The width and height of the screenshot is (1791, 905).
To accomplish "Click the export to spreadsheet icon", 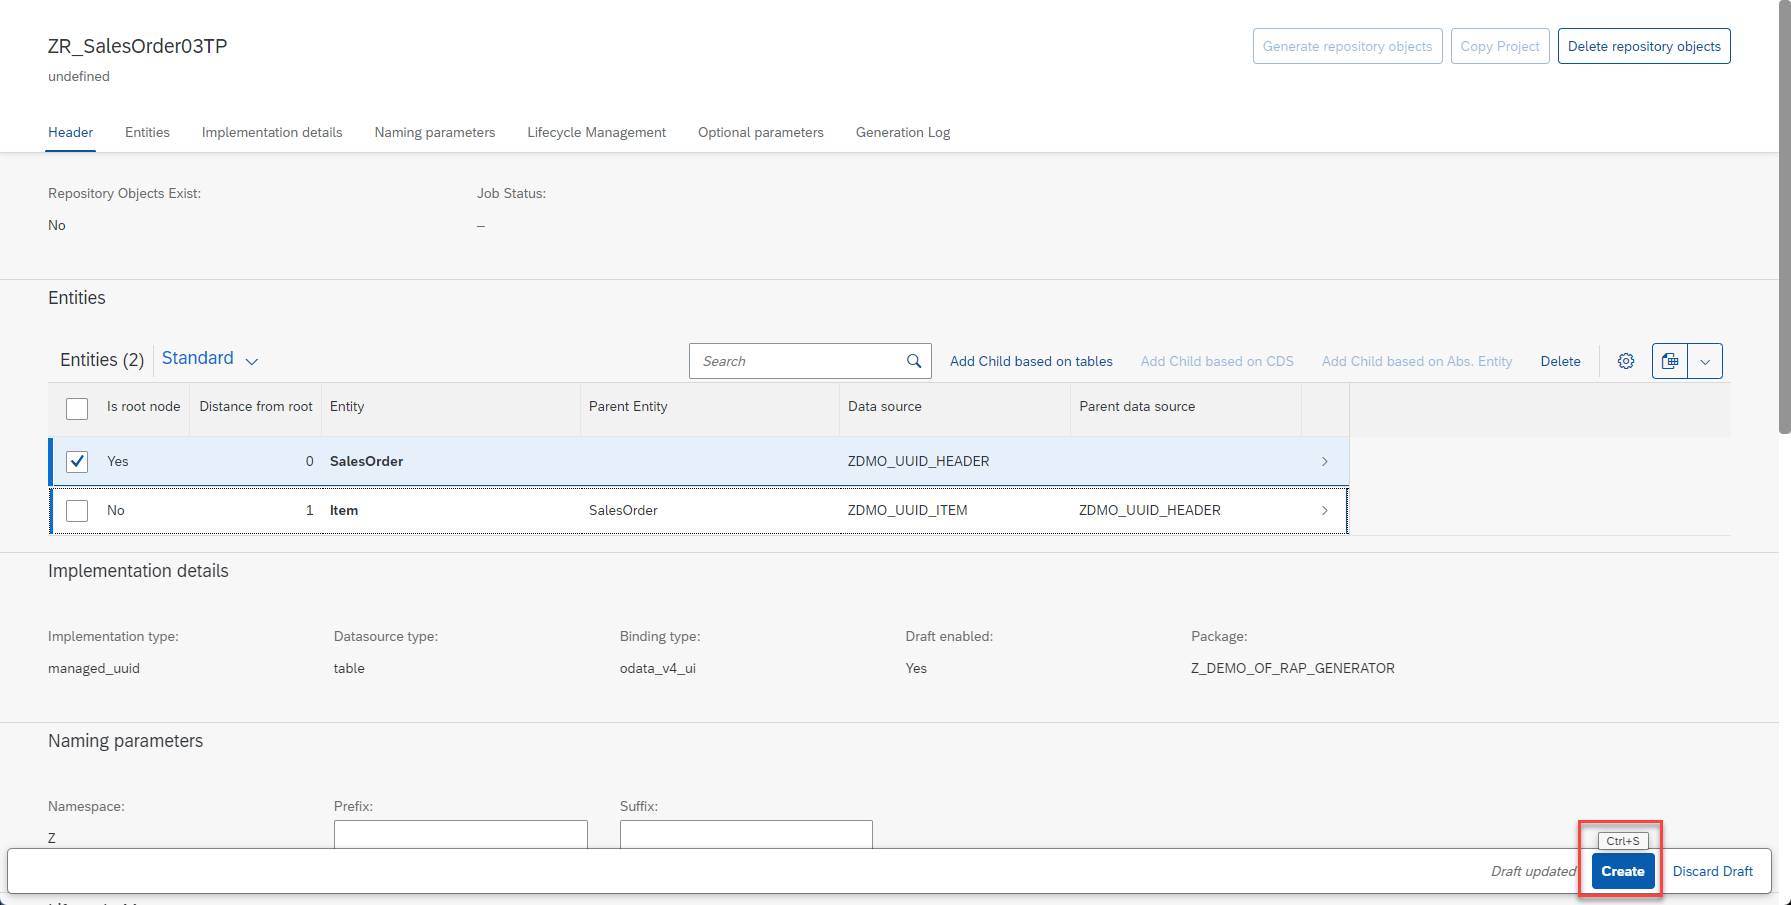I will click(x=1670, y=361).
